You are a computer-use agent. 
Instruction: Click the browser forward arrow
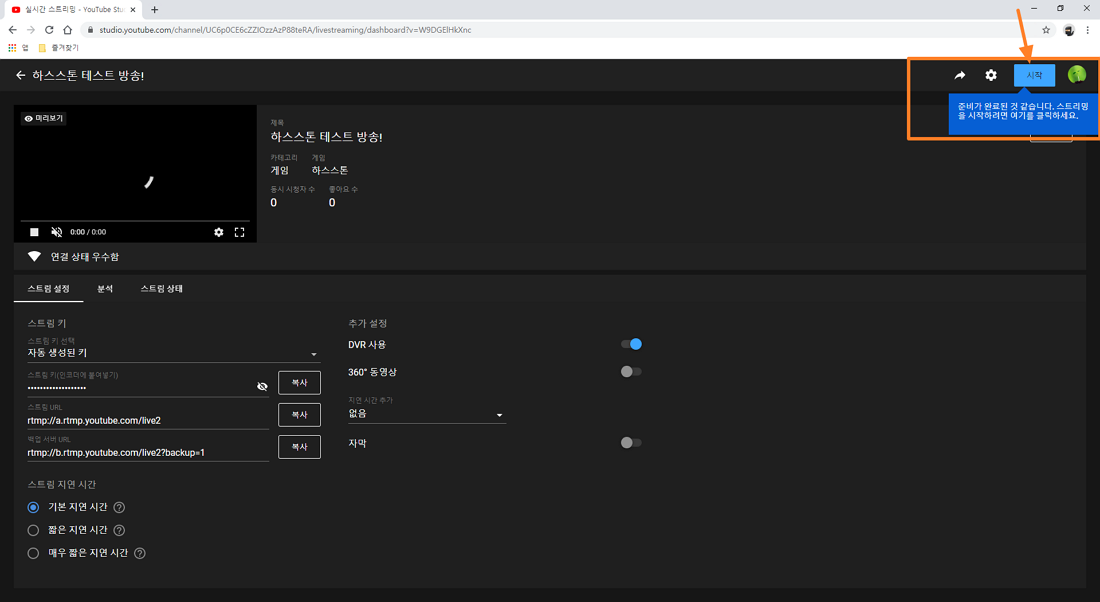30,29
